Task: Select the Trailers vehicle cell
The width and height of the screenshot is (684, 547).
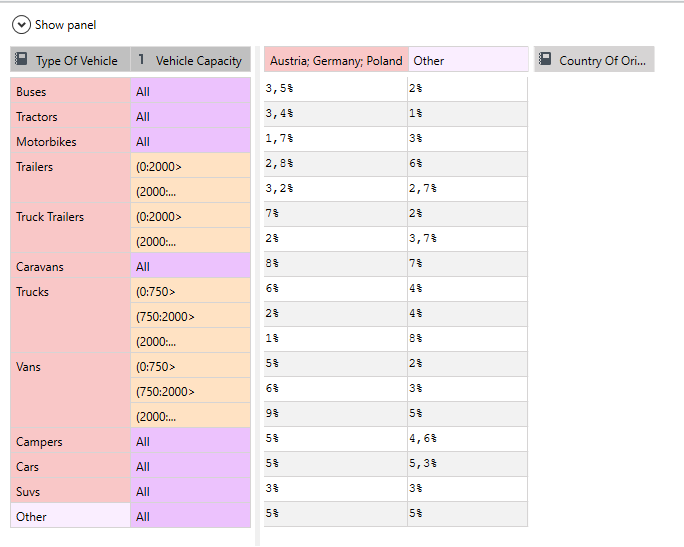Action: pyautogui.click(x=71, y=178)
